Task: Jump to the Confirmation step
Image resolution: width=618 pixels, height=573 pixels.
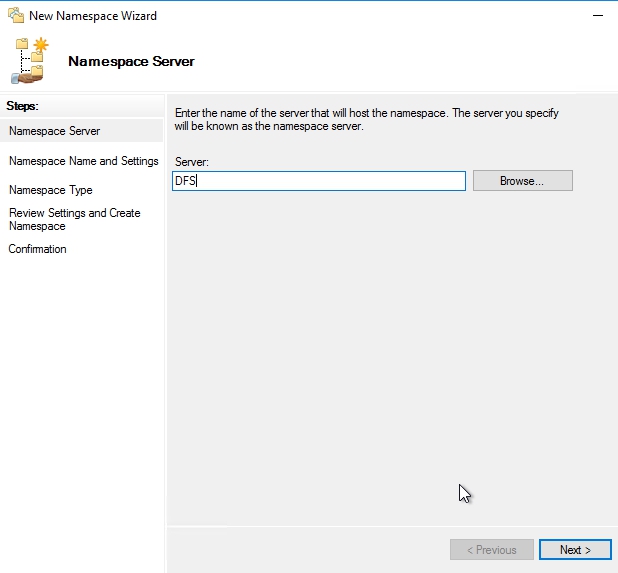Action: point(38,249)
